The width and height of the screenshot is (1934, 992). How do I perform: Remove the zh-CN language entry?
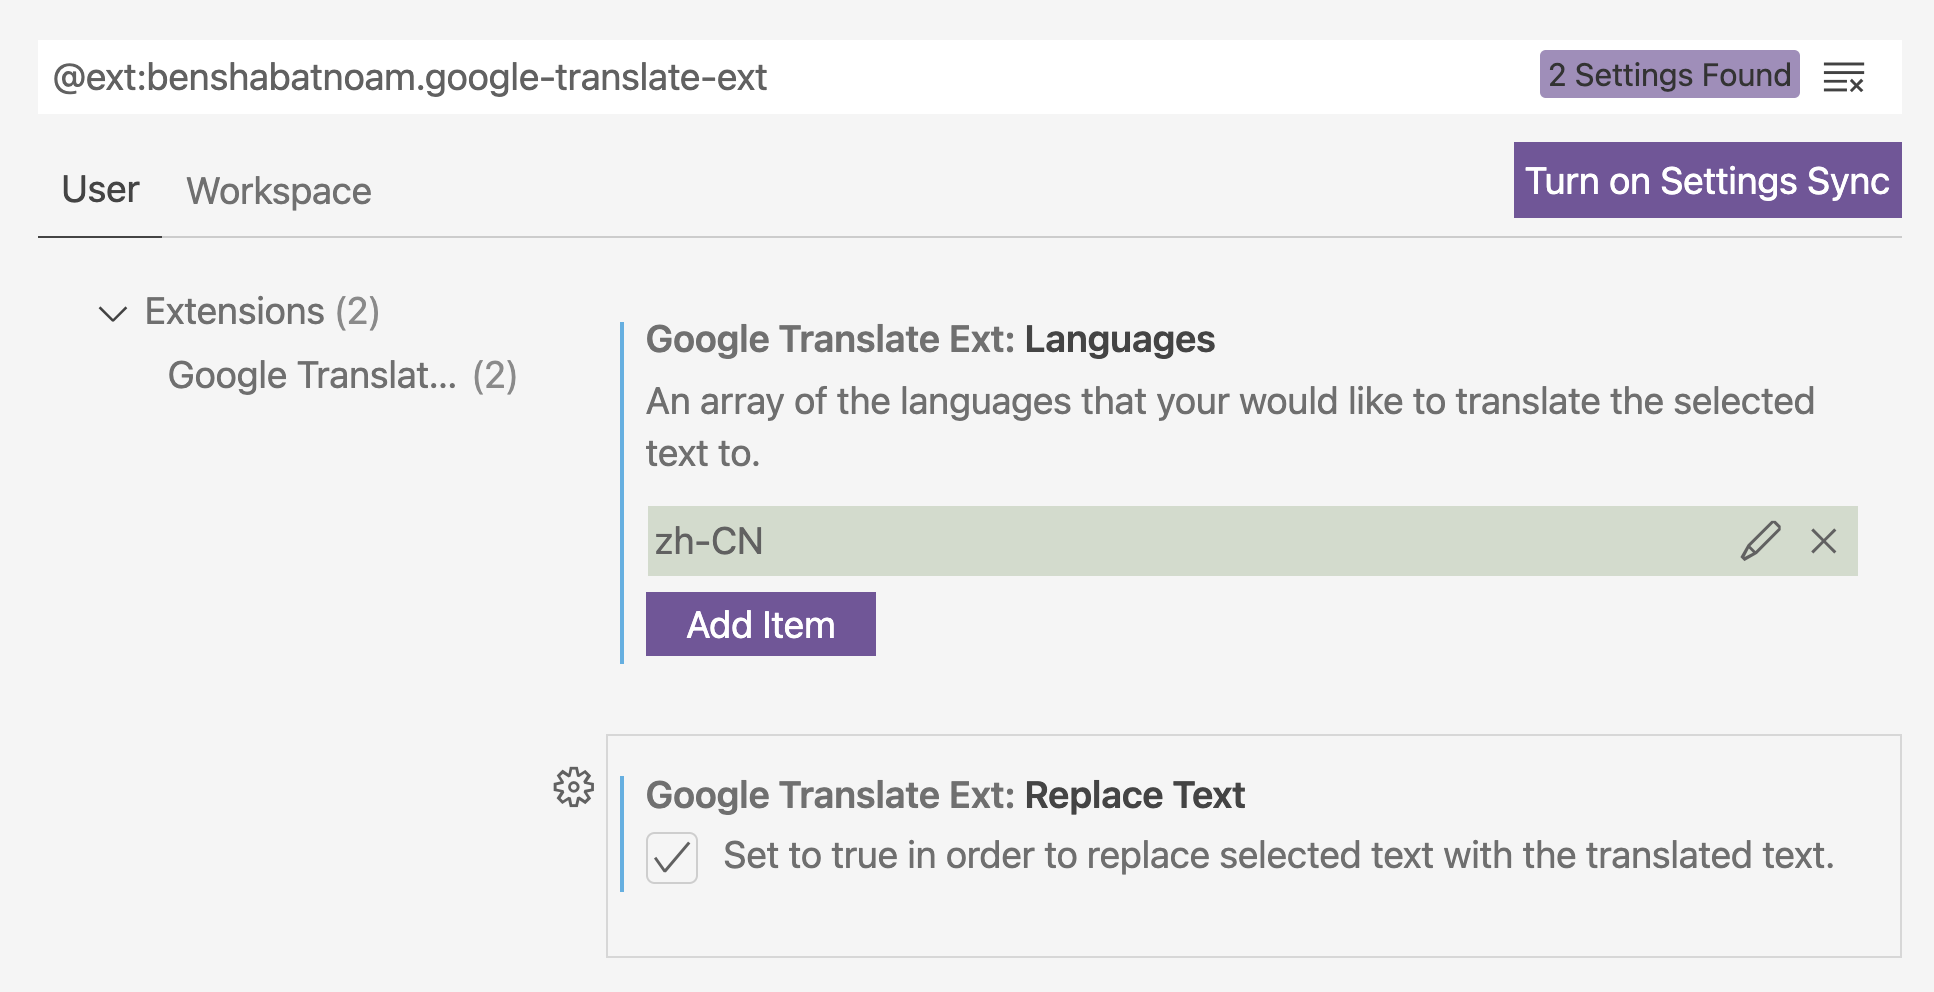[1824, 541]
